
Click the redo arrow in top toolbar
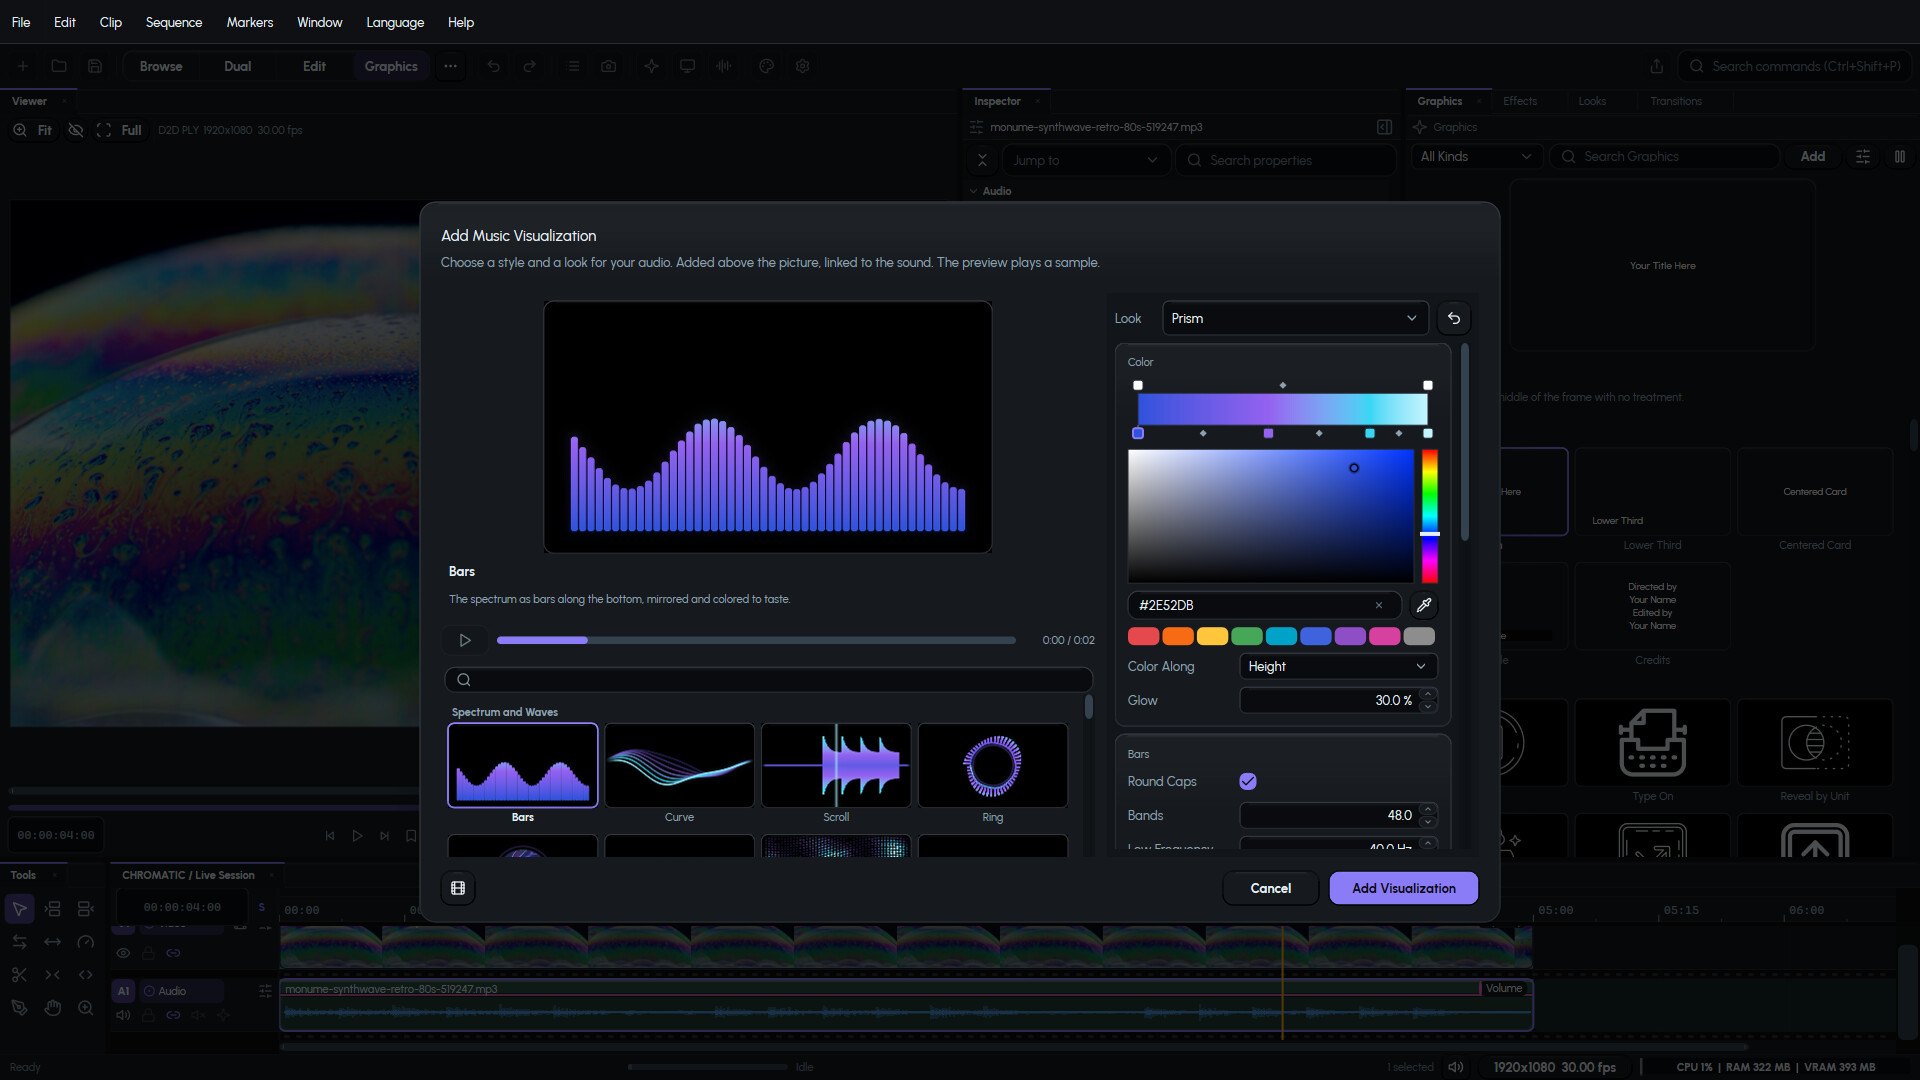[530, 66]
